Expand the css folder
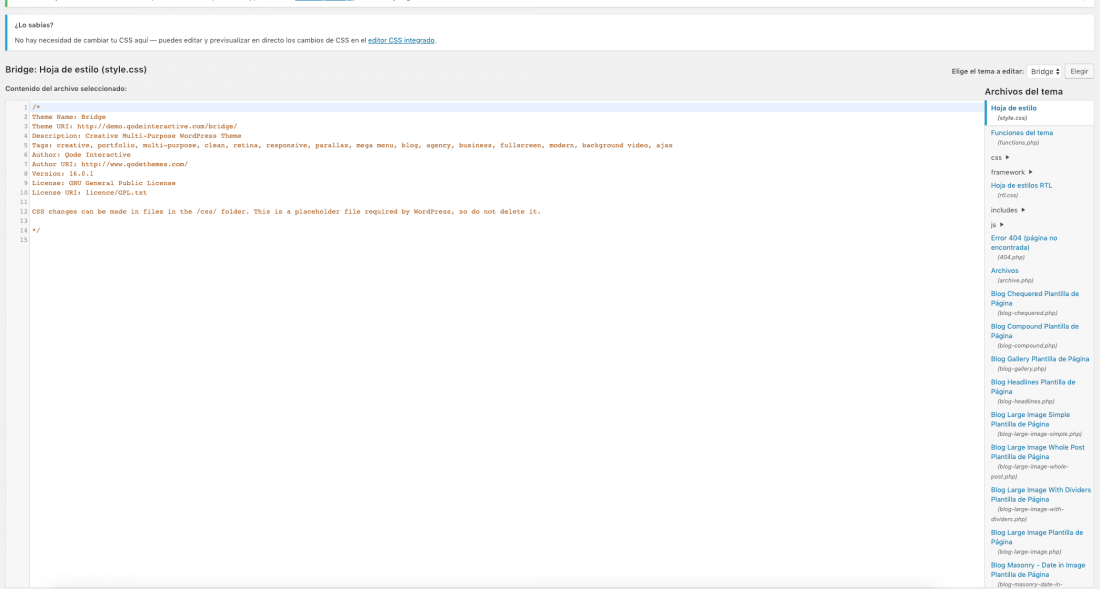Image resolution: width=1100 pixels, height=589 pixels. (x=1000, y=158)
